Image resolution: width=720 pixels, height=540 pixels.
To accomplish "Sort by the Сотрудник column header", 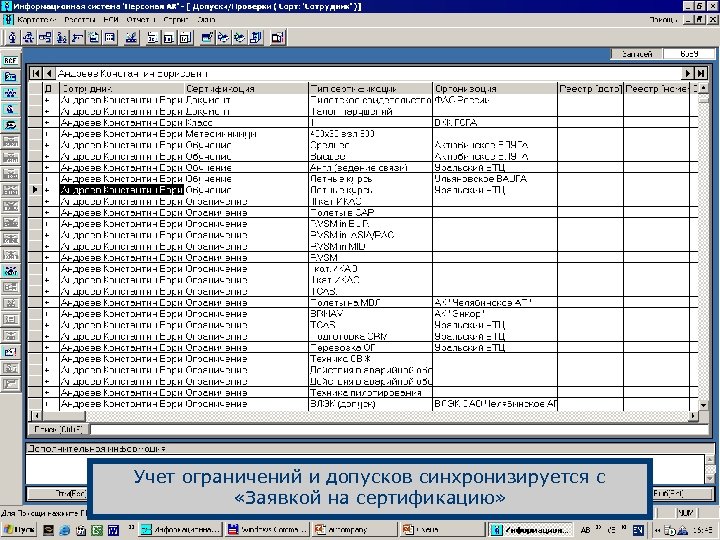I will click(x=122, y=88).
